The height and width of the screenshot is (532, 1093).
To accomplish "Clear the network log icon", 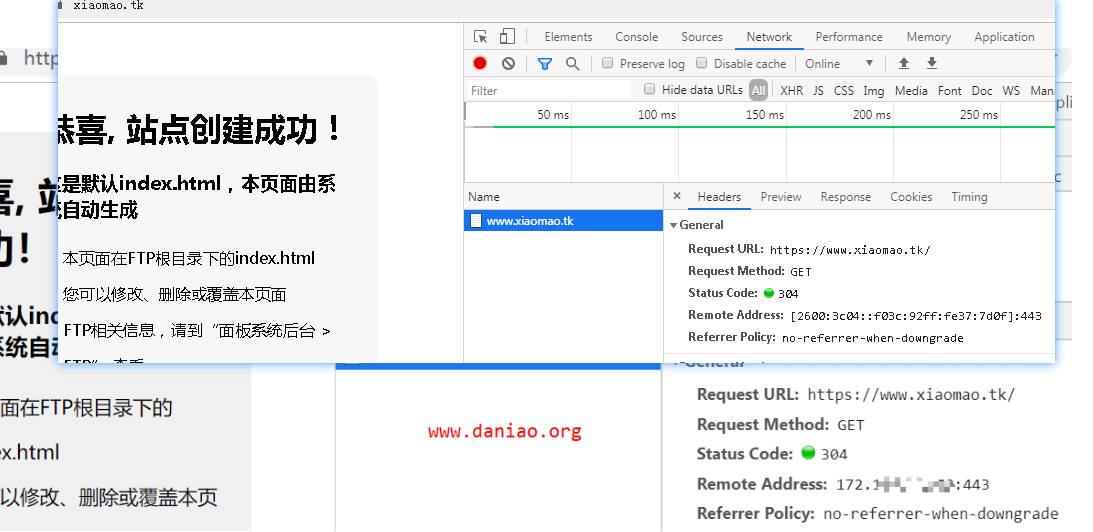I will pos(508,63).
